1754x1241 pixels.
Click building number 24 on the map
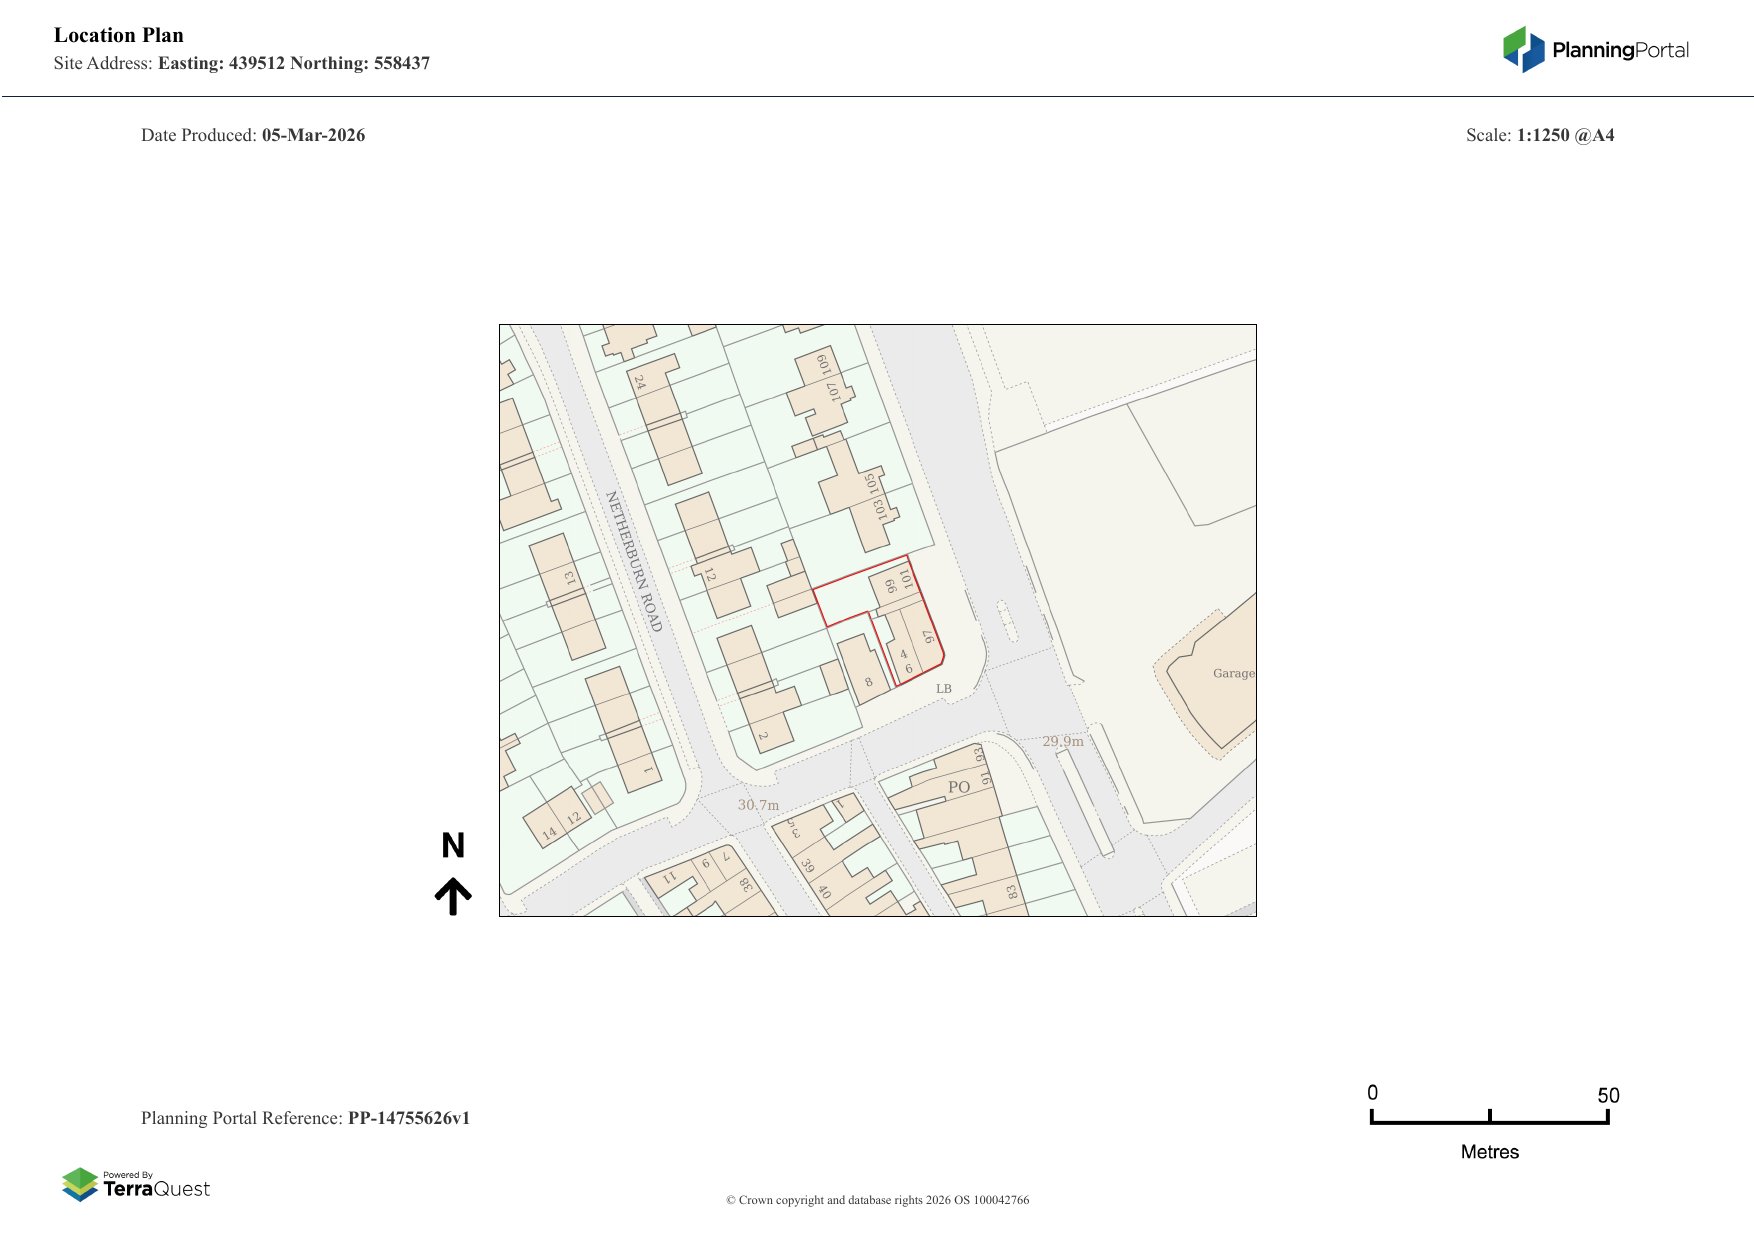(x=640, y=382)
